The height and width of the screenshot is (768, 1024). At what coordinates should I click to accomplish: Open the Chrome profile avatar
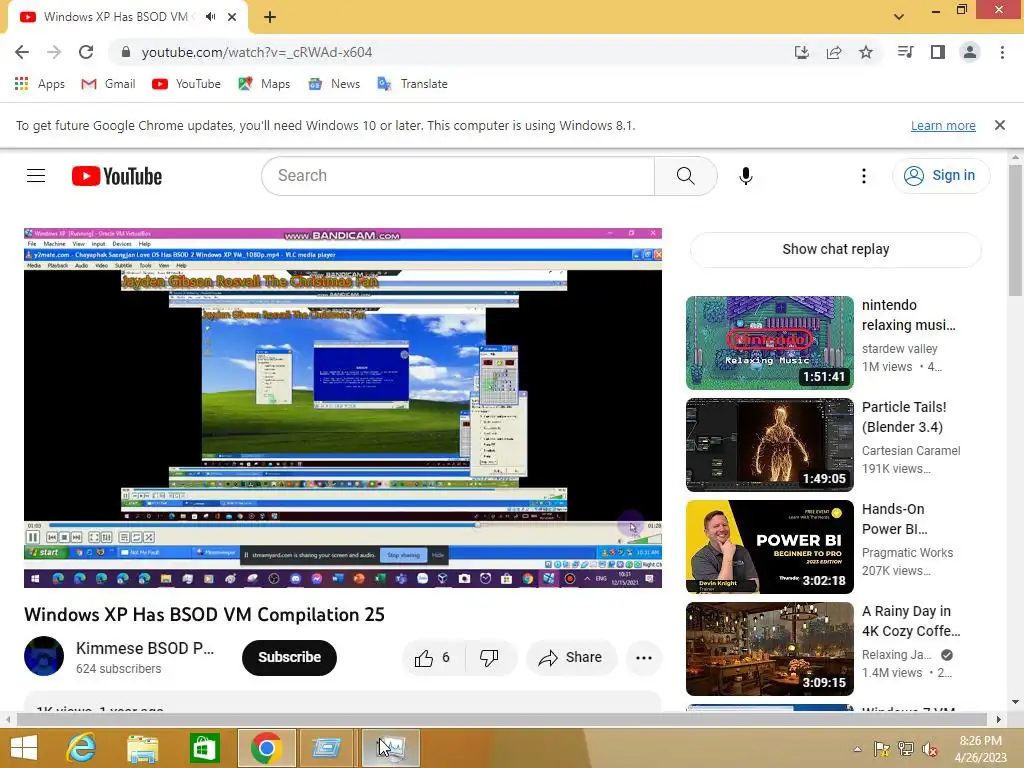click(970, 52)
